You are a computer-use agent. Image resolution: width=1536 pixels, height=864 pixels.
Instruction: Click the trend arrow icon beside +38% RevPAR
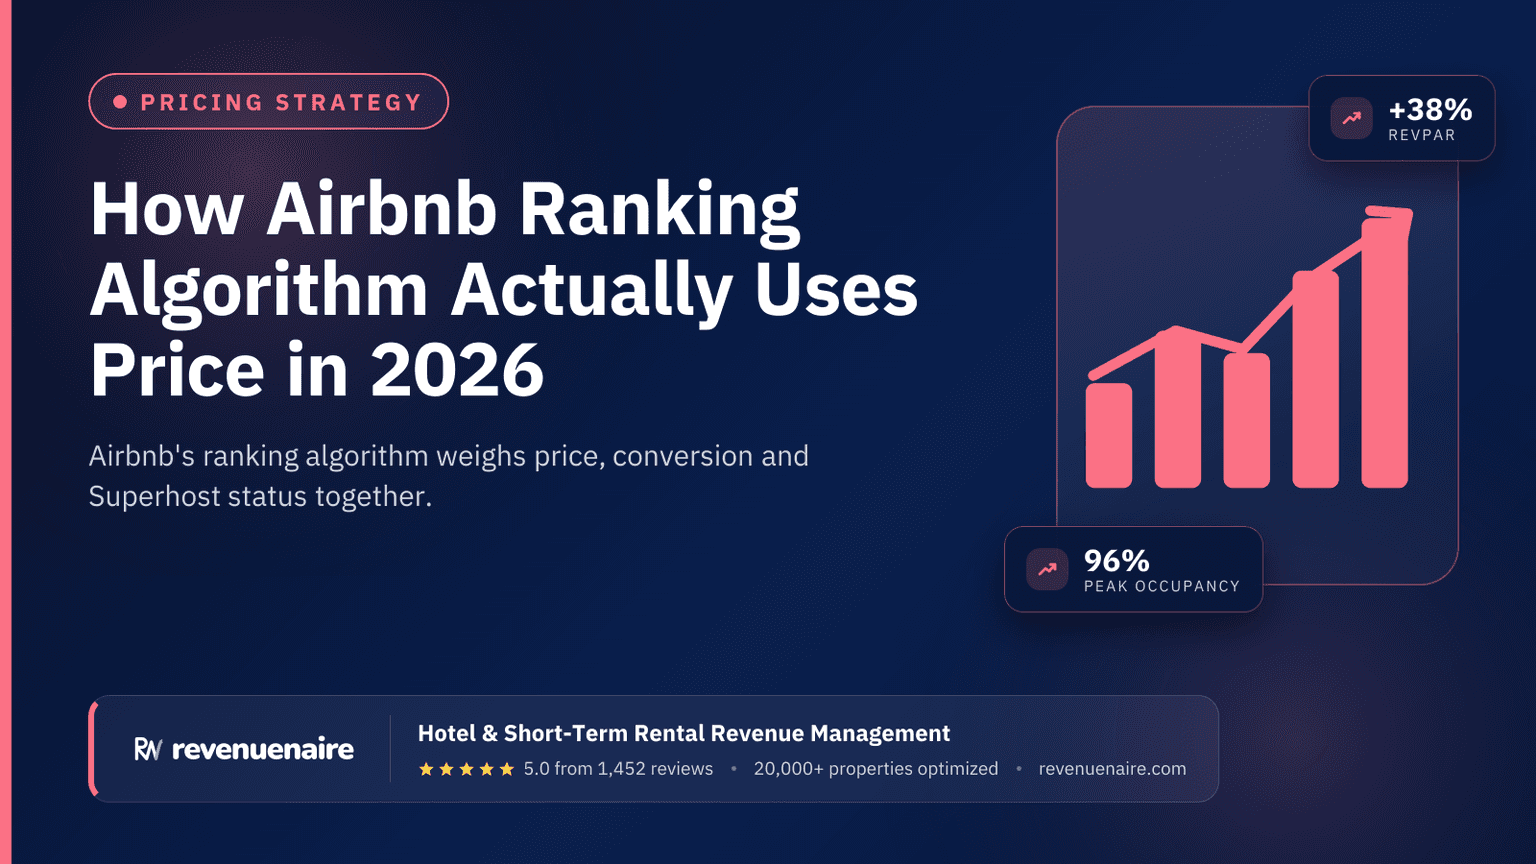[1351, 118]
